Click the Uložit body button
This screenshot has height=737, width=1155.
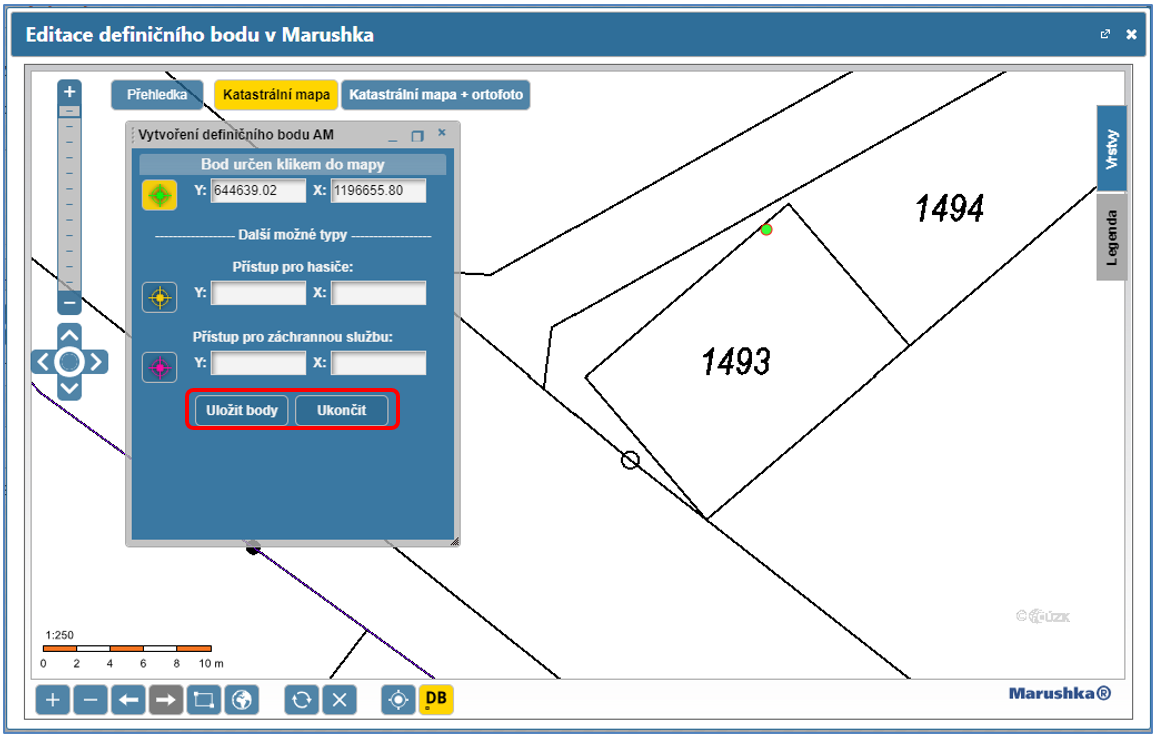pos(242,411)
